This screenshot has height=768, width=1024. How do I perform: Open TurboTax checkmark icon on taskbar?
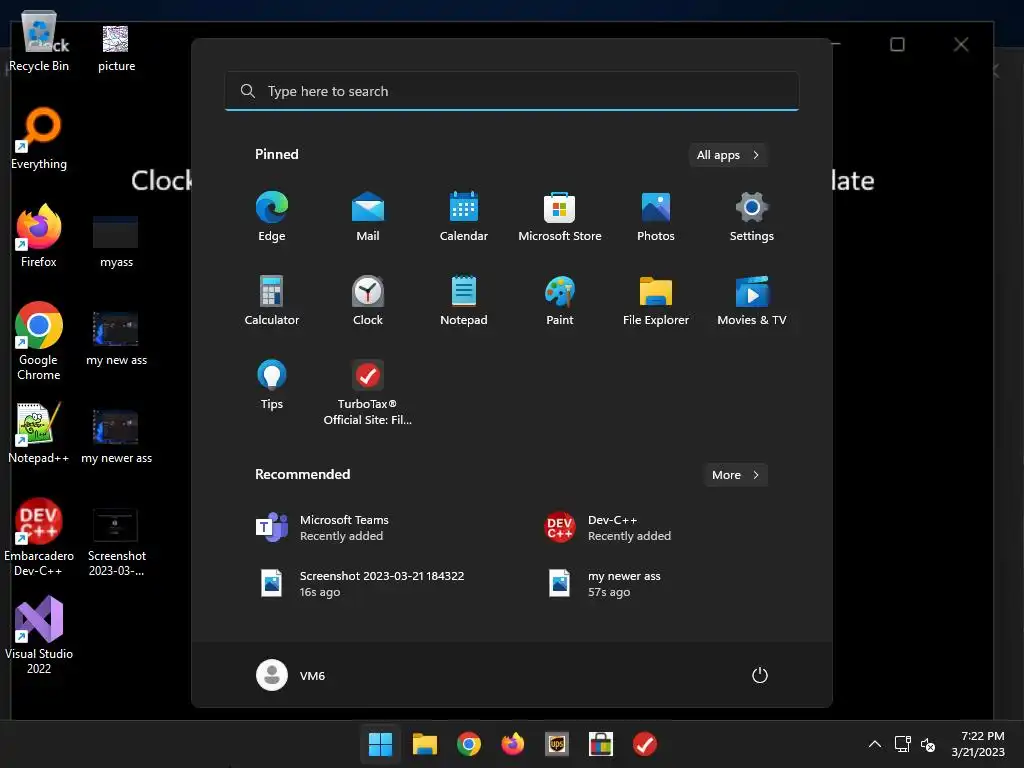click(x=645, y=744)
